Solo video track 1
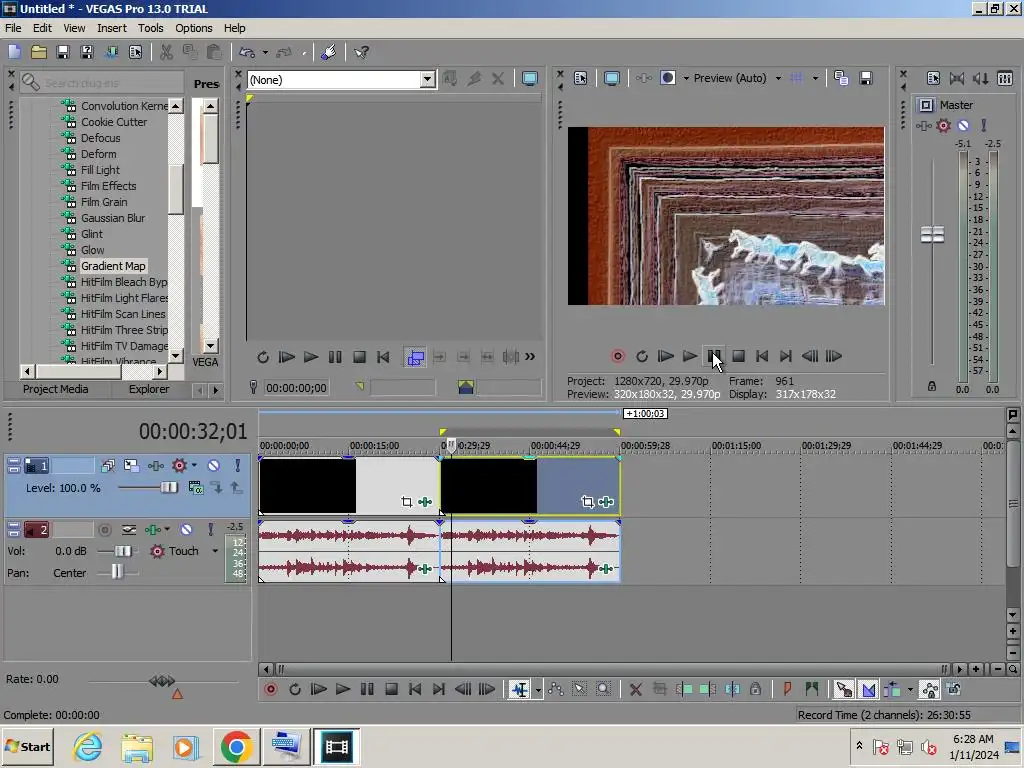Screen dimensions: 1024x768 pyautogui.click(x=237, y=466)
